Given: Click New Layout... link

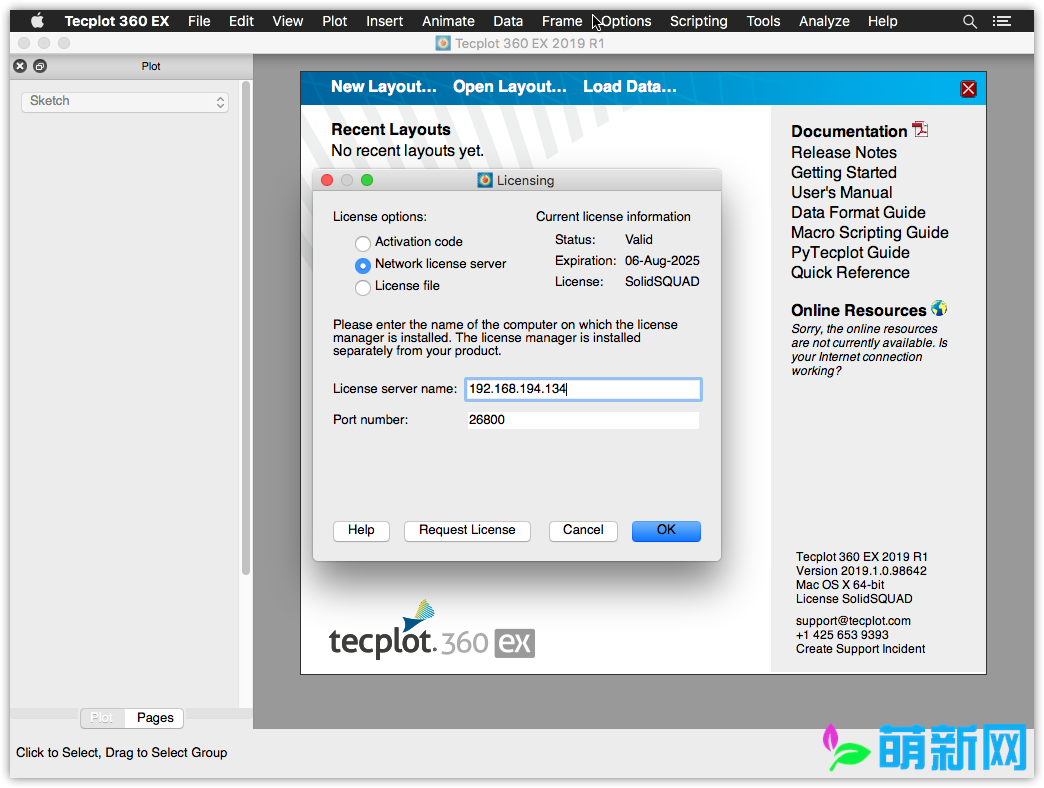Looking at the screenshot, I should (x=384, y=87).
